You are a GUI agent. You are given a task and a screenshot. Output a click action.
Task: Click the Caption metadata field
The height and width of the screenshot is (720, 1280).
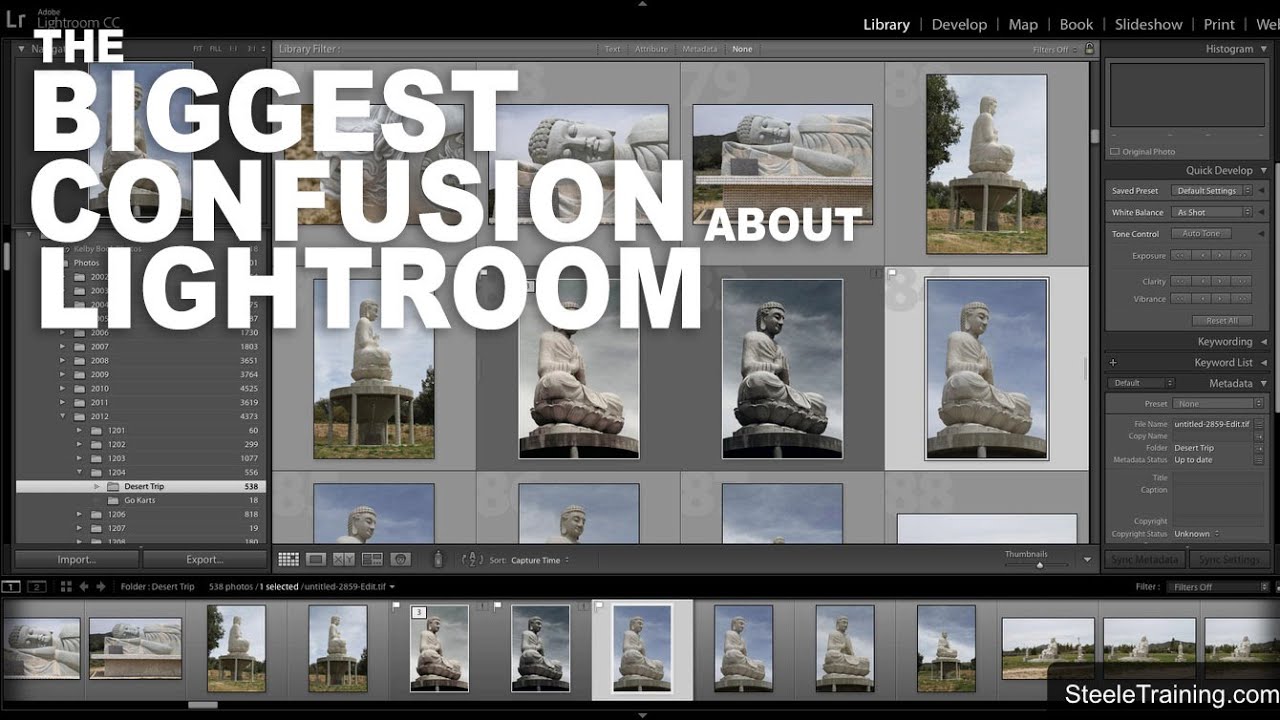pyautogui.click(x=1218, y=499)
